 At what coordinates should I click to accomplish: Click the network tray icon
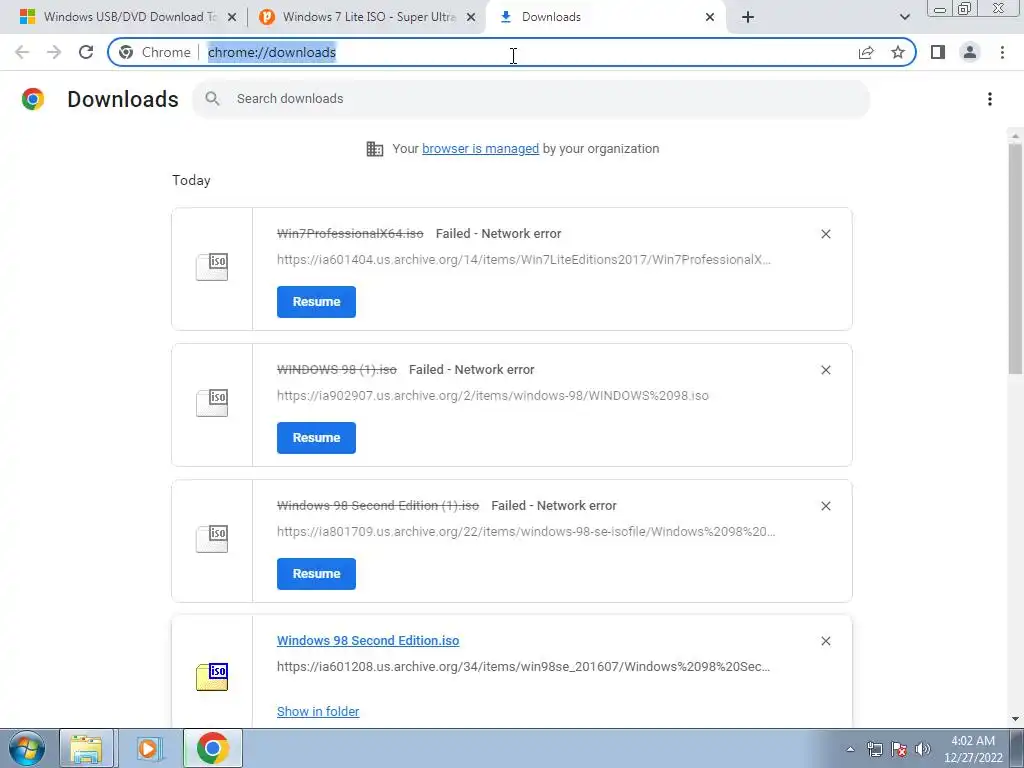tap(874, 749)
